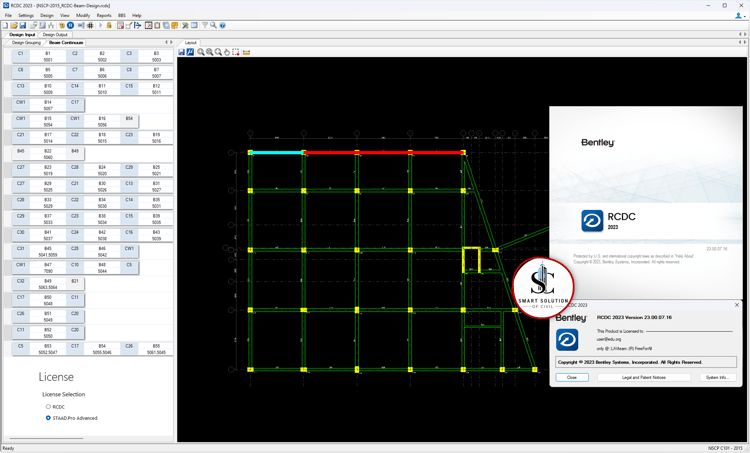Click the Save drawing icon in Layout toolbar
Image resolution: width=750 pixels, height=453 pixels.
(x=181, y=52)
